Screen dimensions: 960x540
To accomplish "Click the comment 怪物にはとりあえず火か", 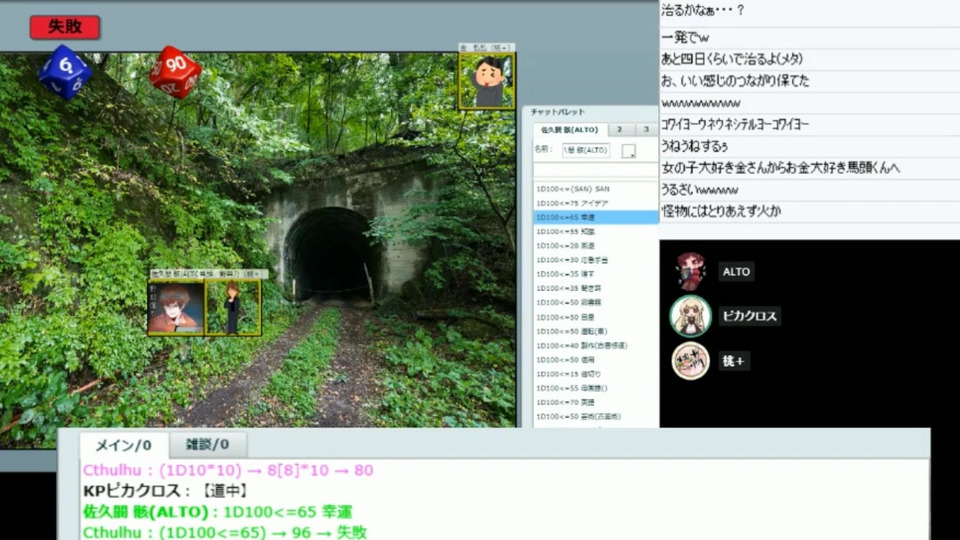I will tap(721, 211).
